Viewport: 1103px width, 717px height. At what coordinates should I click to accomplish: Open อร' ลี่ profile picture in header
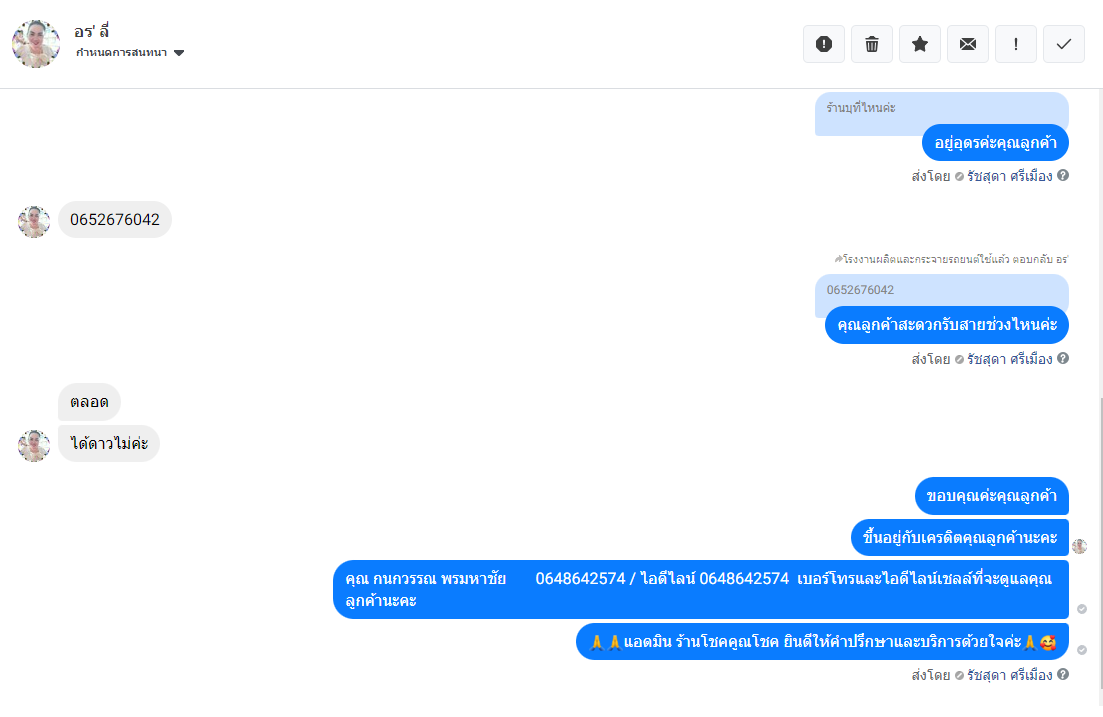(36, 44)
